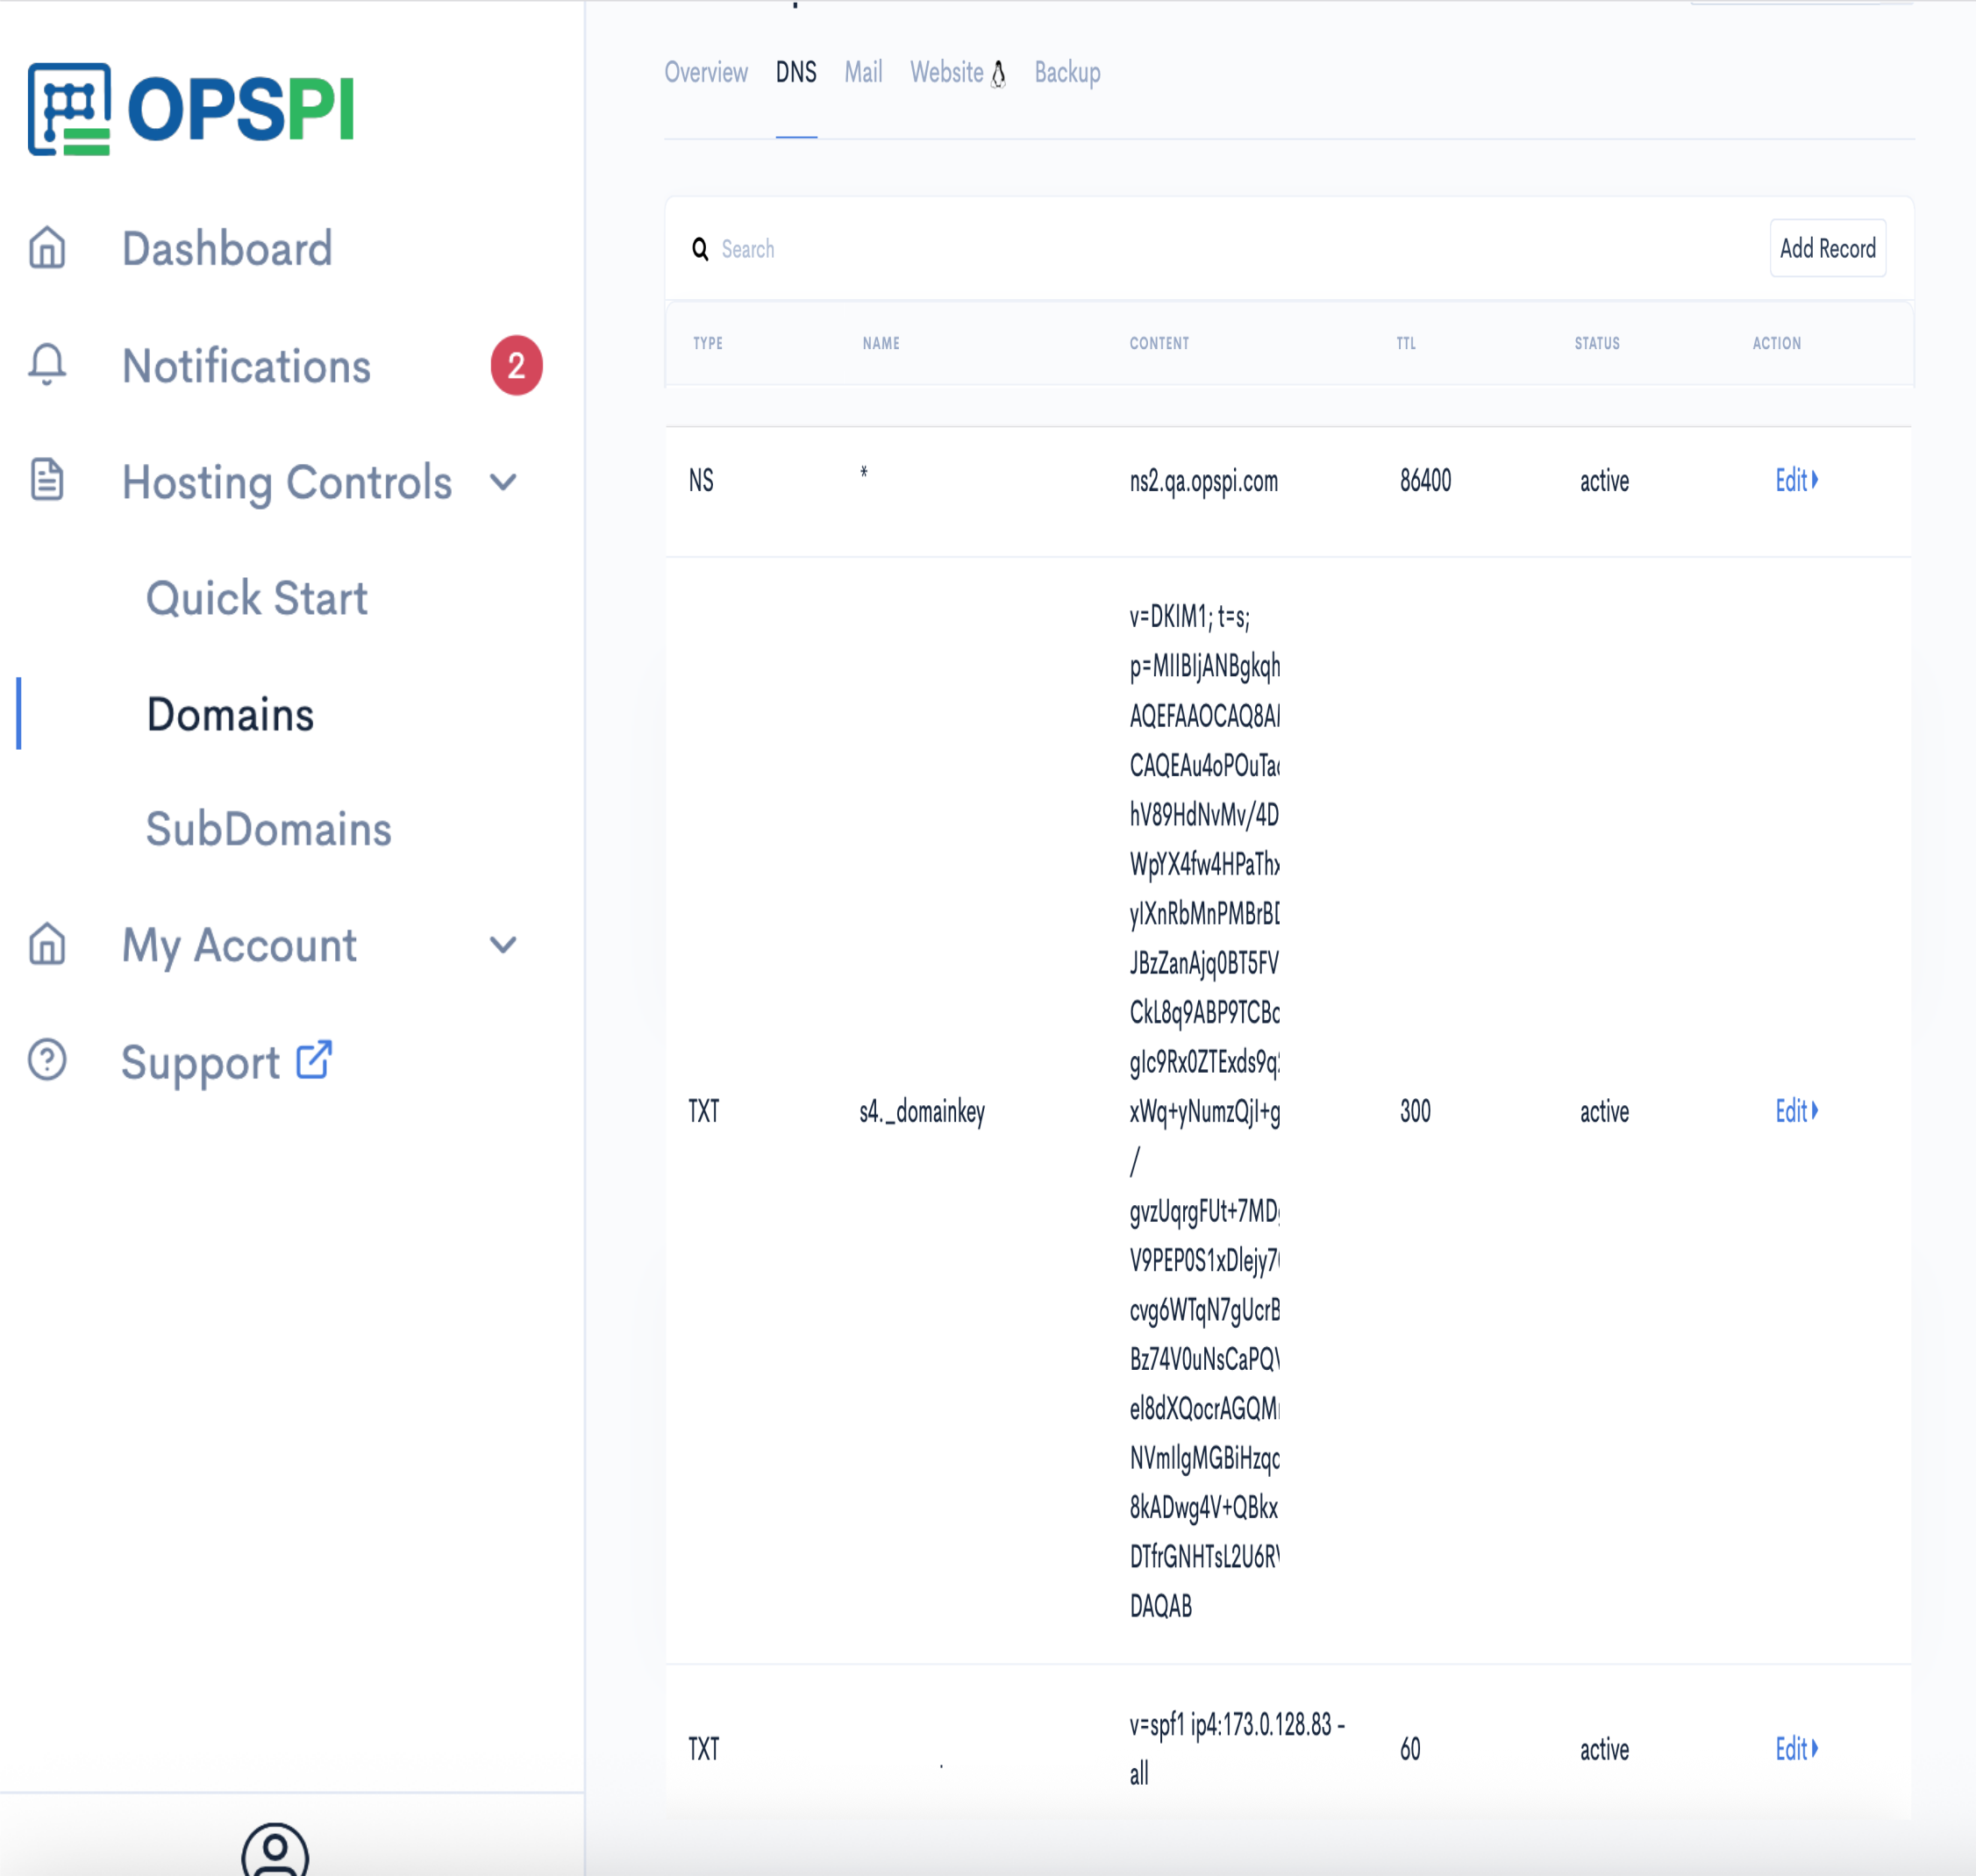Edit the s4._domainkey TXT record
Viewport: 1976px width, 1876px height.
(x=1796, y=1110)
